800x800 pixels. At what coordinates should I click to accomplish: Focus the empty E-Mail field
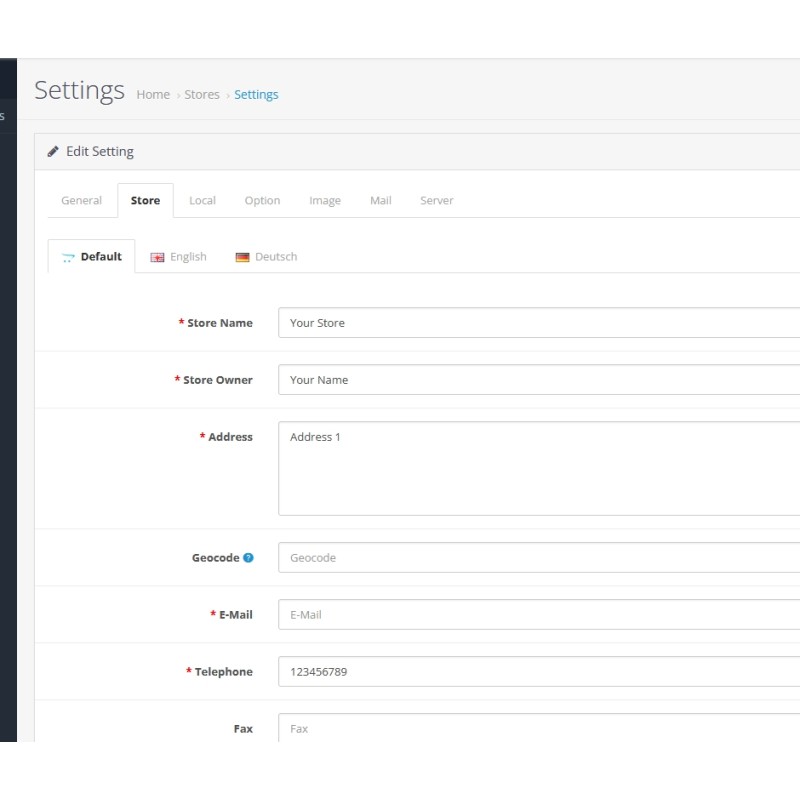point(540,615)
